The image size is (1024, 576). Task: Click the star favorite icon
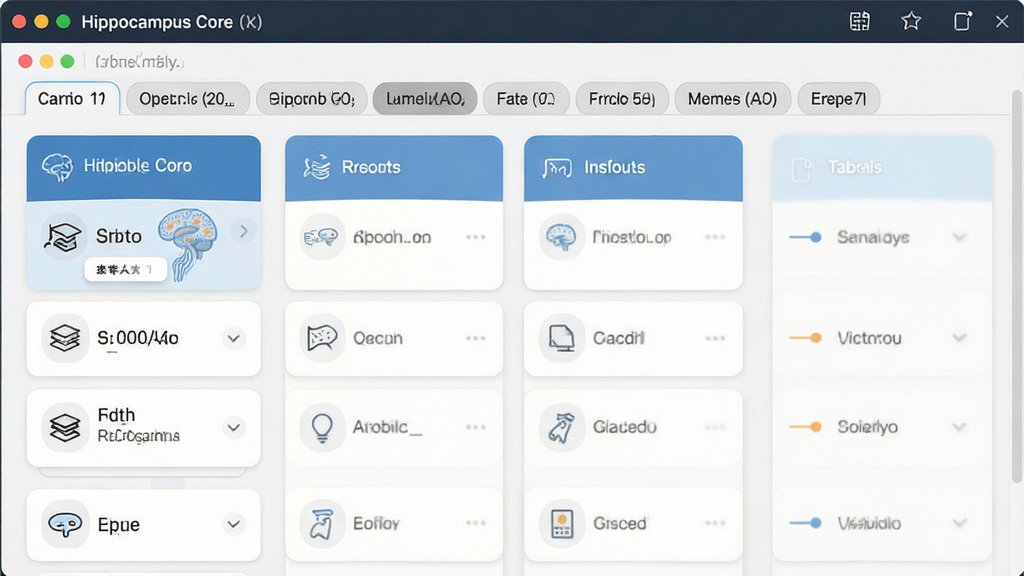click(911, 22)
